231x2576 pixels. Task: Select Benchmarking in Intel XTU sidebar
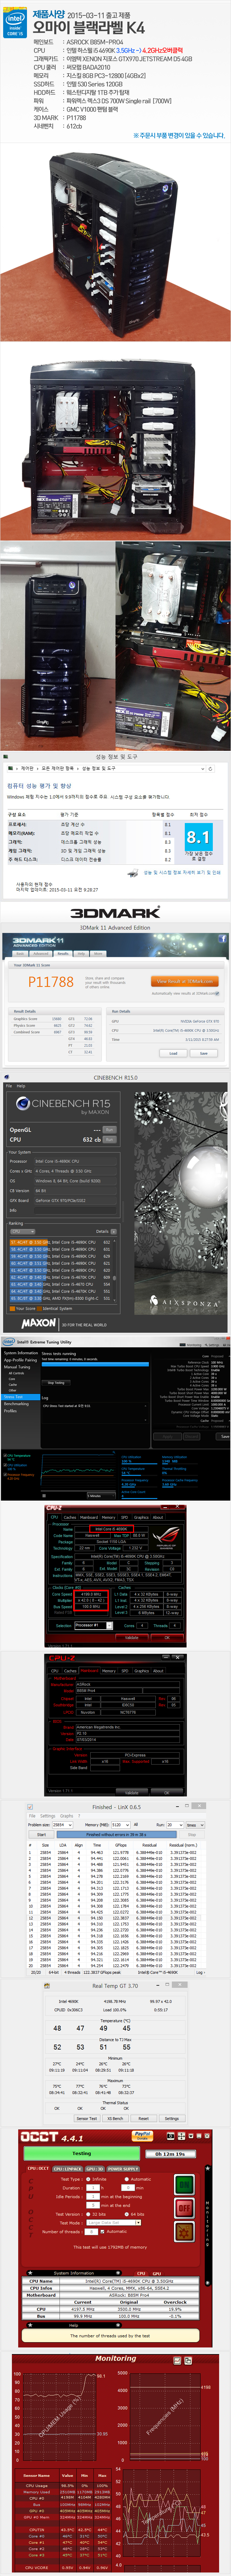click(16, 1404)
